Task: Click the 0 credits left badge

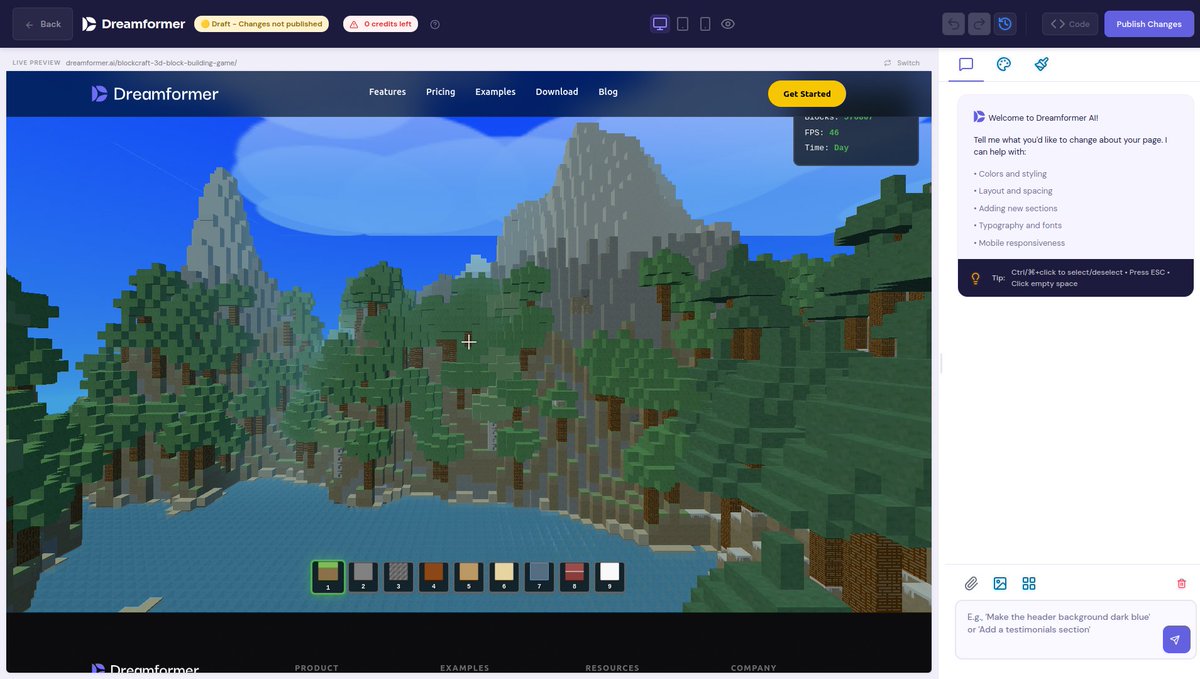Action: (380, 24)
